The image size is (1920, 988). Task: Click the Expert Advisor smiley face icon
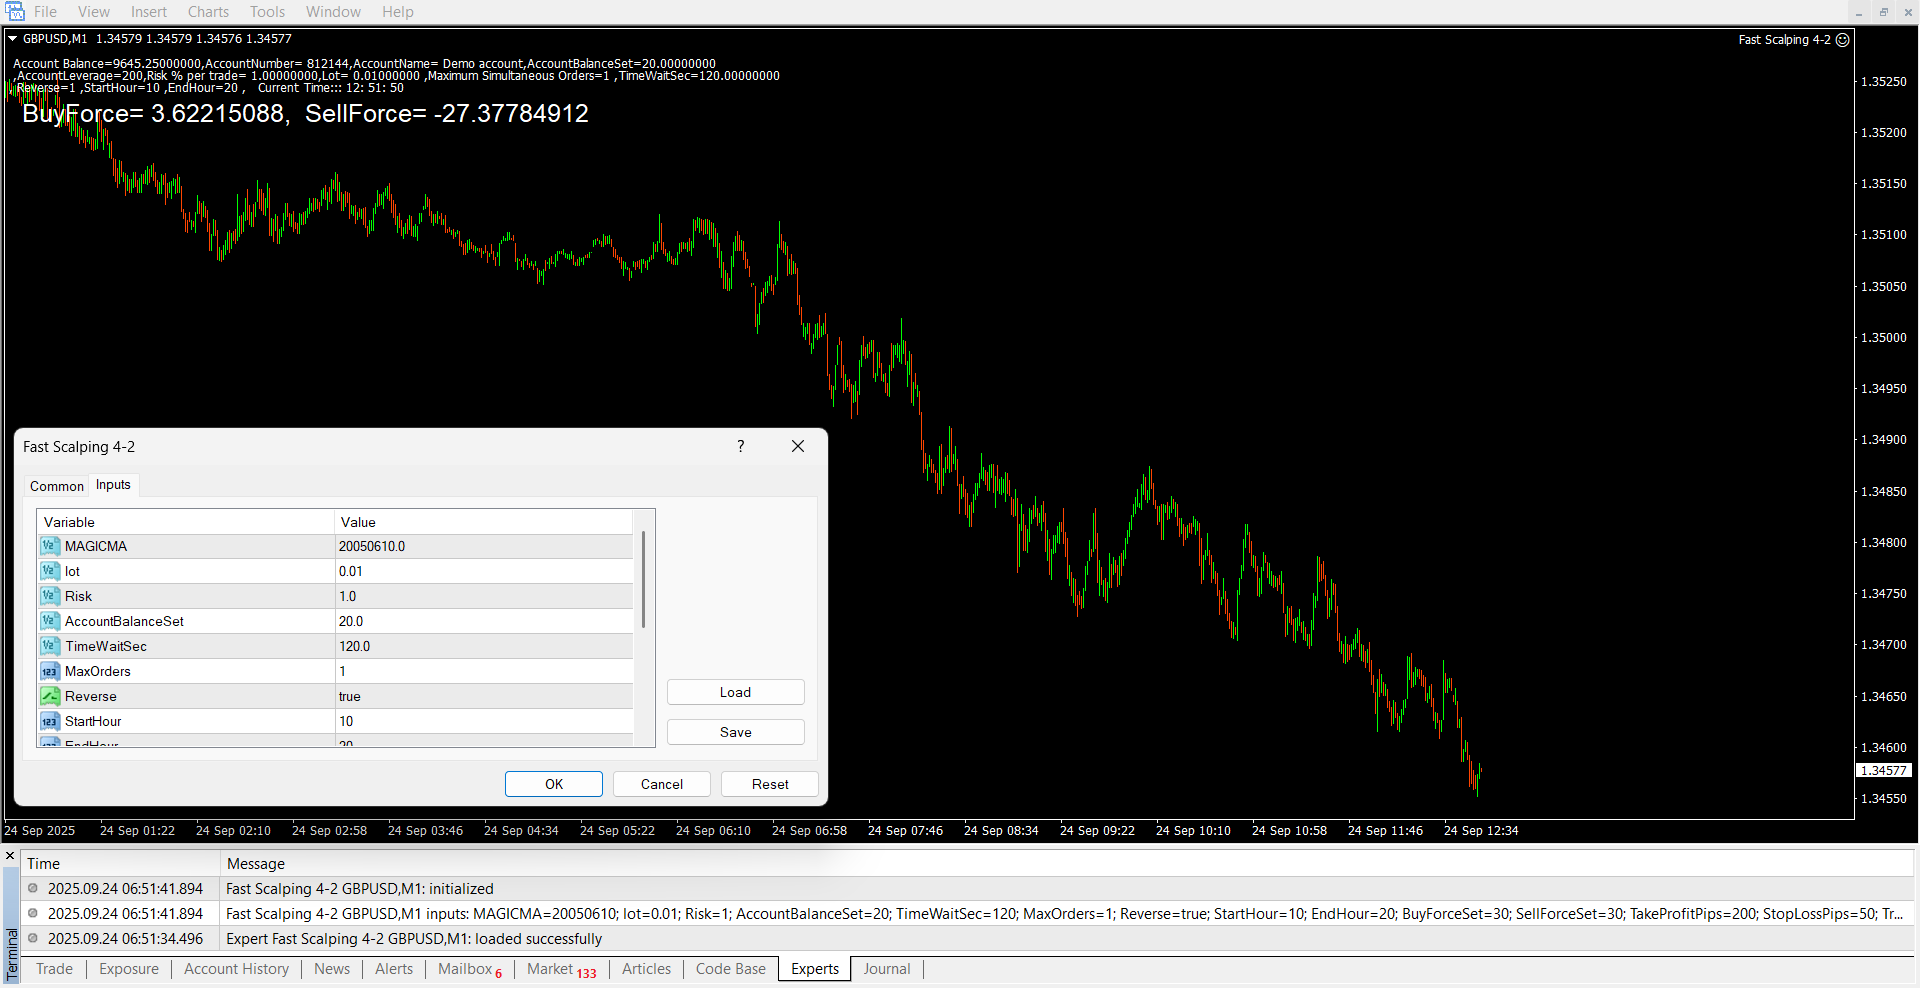click(1842, 40)
